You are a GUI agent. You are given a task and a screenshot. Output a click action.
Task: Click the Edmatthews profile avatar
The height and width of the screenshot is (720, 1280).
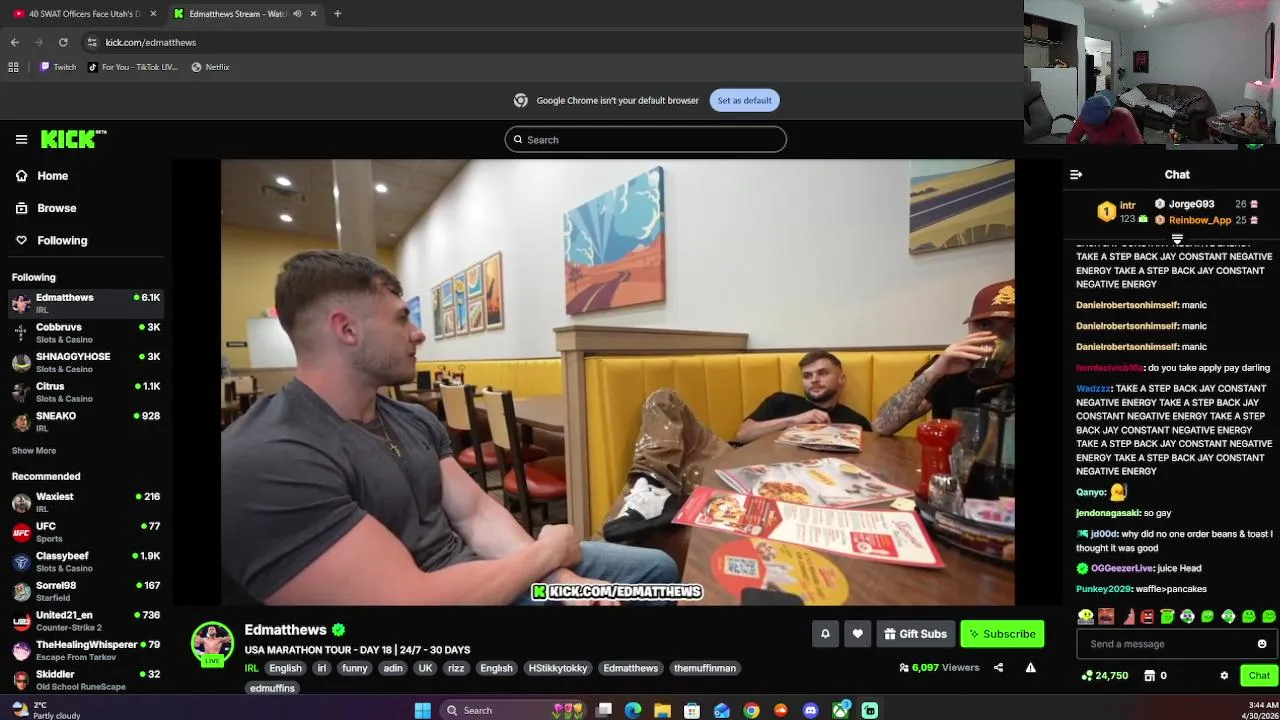coord(212,643)
